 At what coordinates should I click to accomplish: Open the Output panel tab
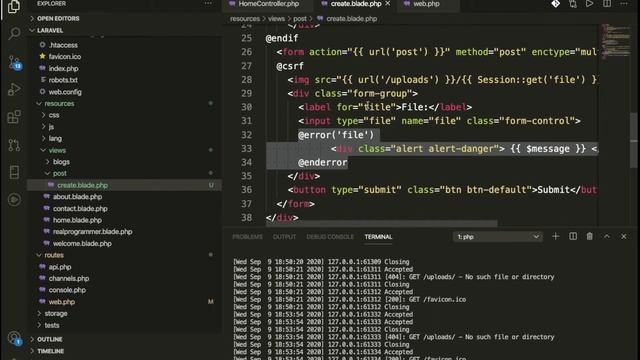284,237
